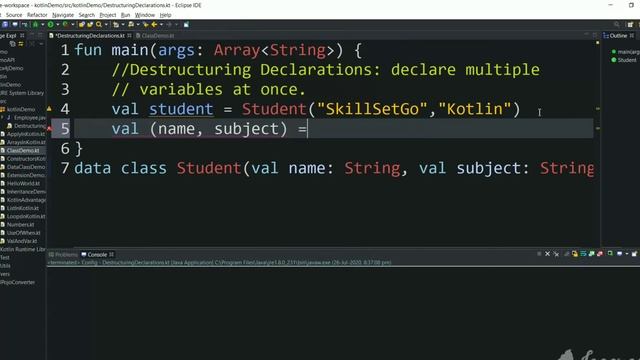This screenshot has width=640, height=360.
Task: Switch to the DestructuringDeclarations.kt editor tab
Action: (90, 36)
